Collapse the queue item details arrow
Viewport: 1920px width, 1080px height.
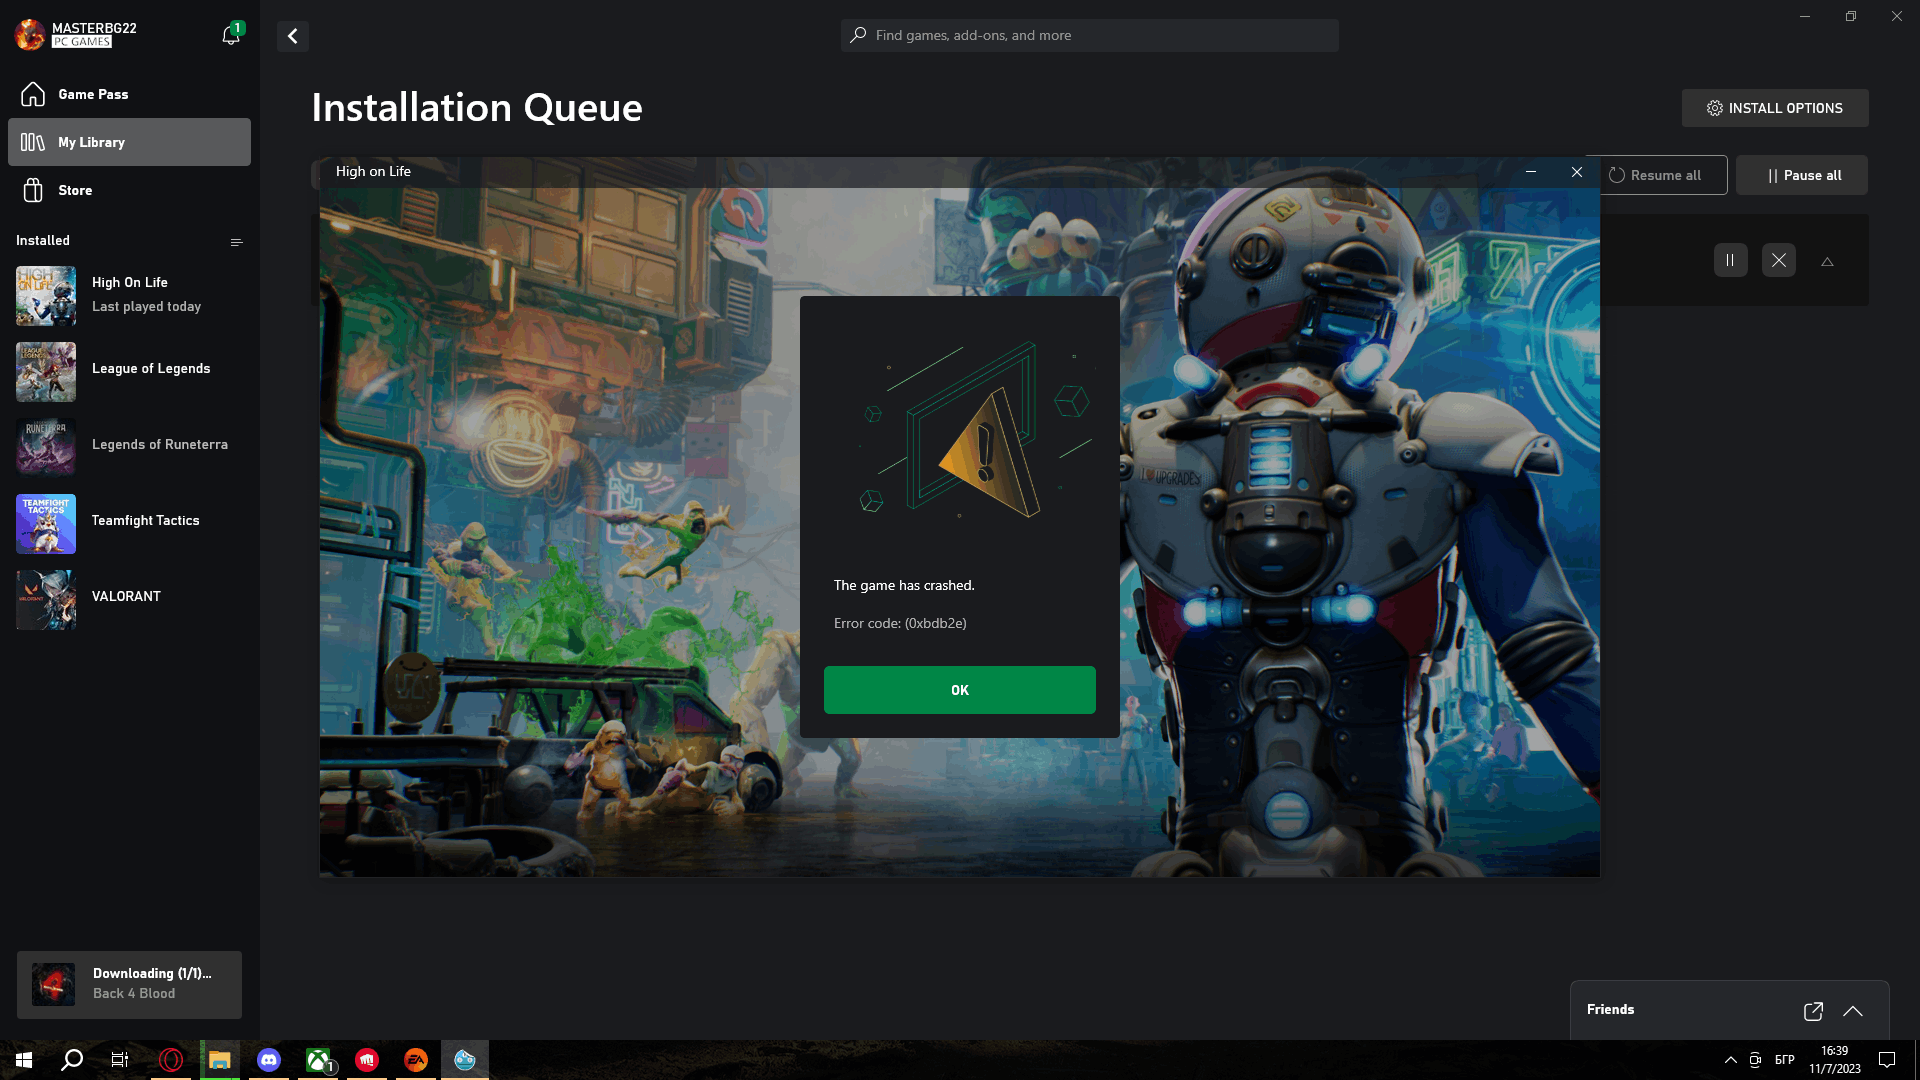[x=1827, y=261]
